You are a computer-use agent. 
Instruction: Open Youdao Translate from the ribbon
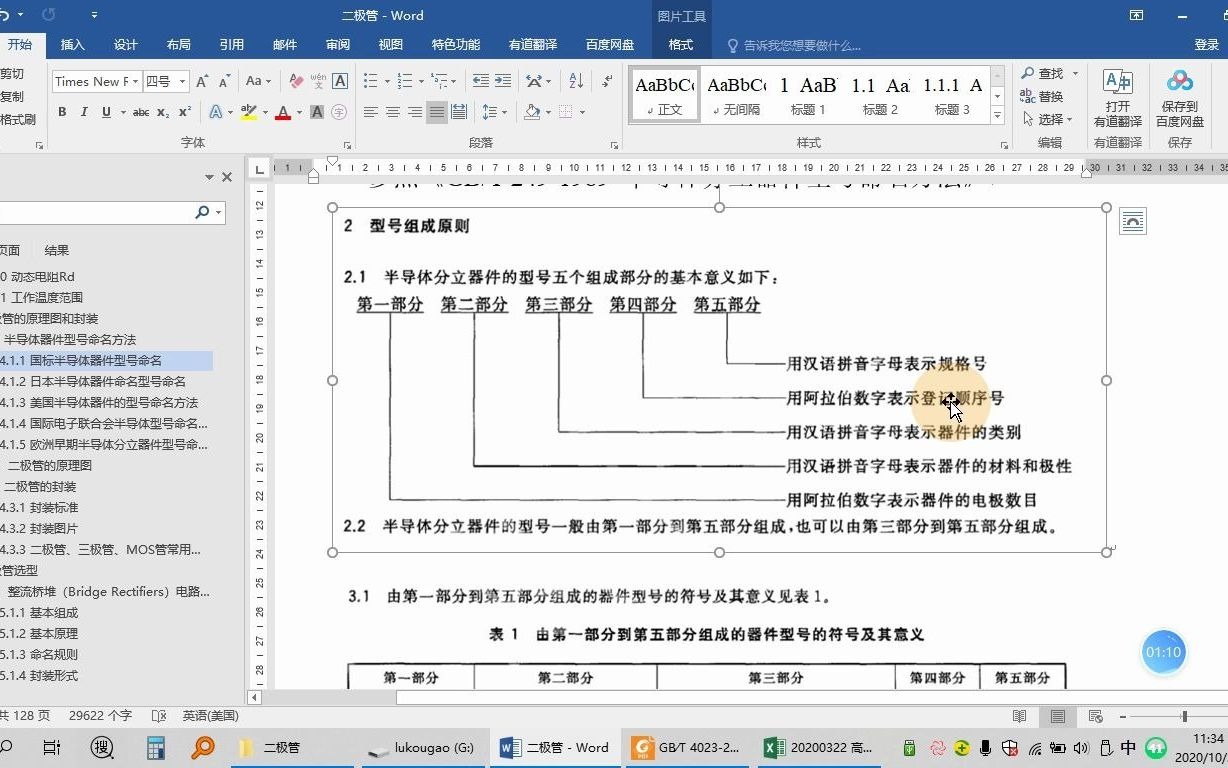[x=1117, y=95]
